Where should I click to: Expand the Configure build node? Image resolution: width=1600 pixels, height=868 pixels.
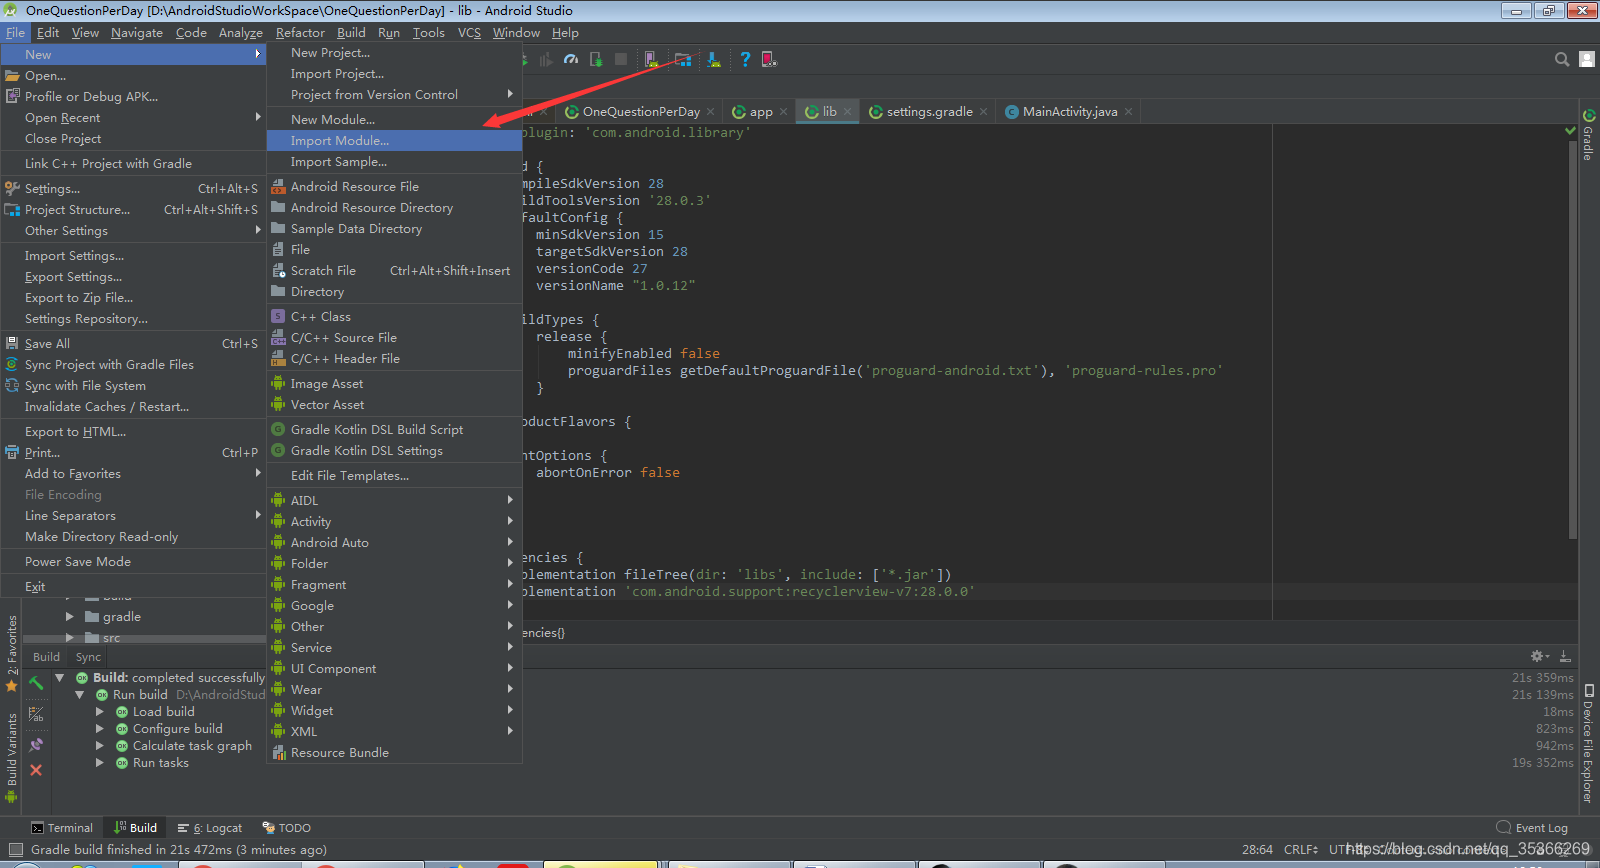100,729
